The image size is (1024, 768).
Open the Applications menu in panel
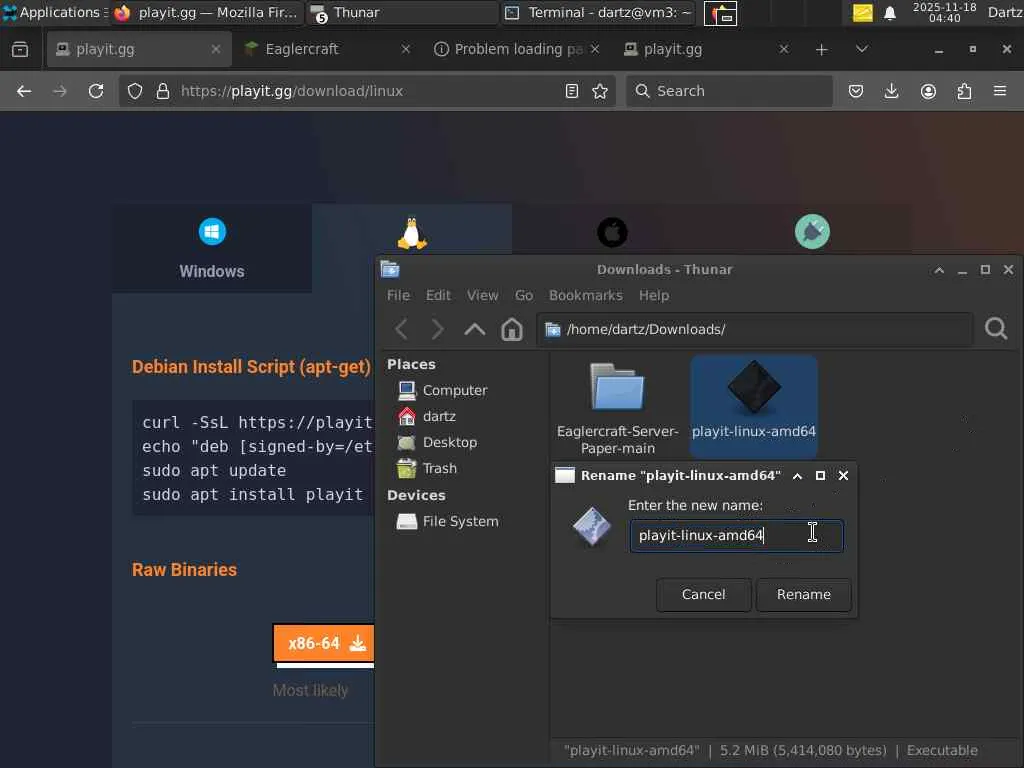tap(54, 12)
